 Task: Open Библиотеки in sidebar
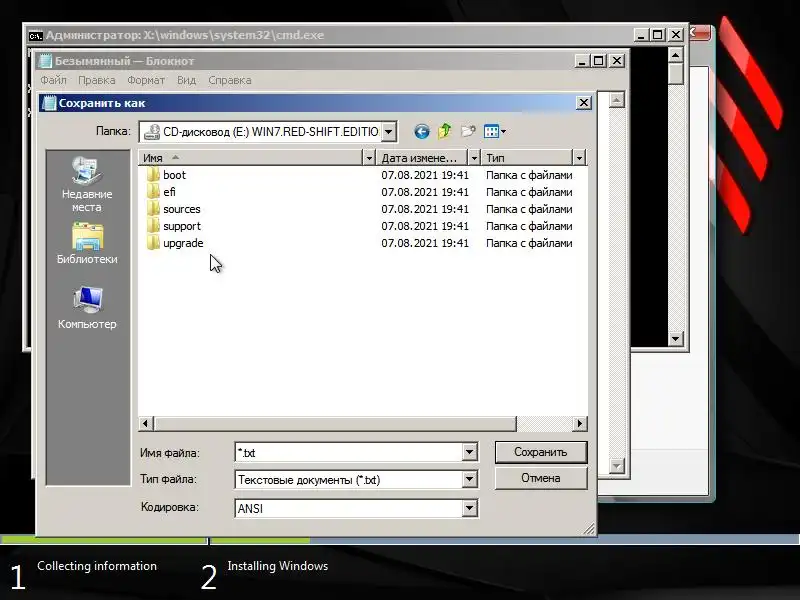click(x=87, y=244)
